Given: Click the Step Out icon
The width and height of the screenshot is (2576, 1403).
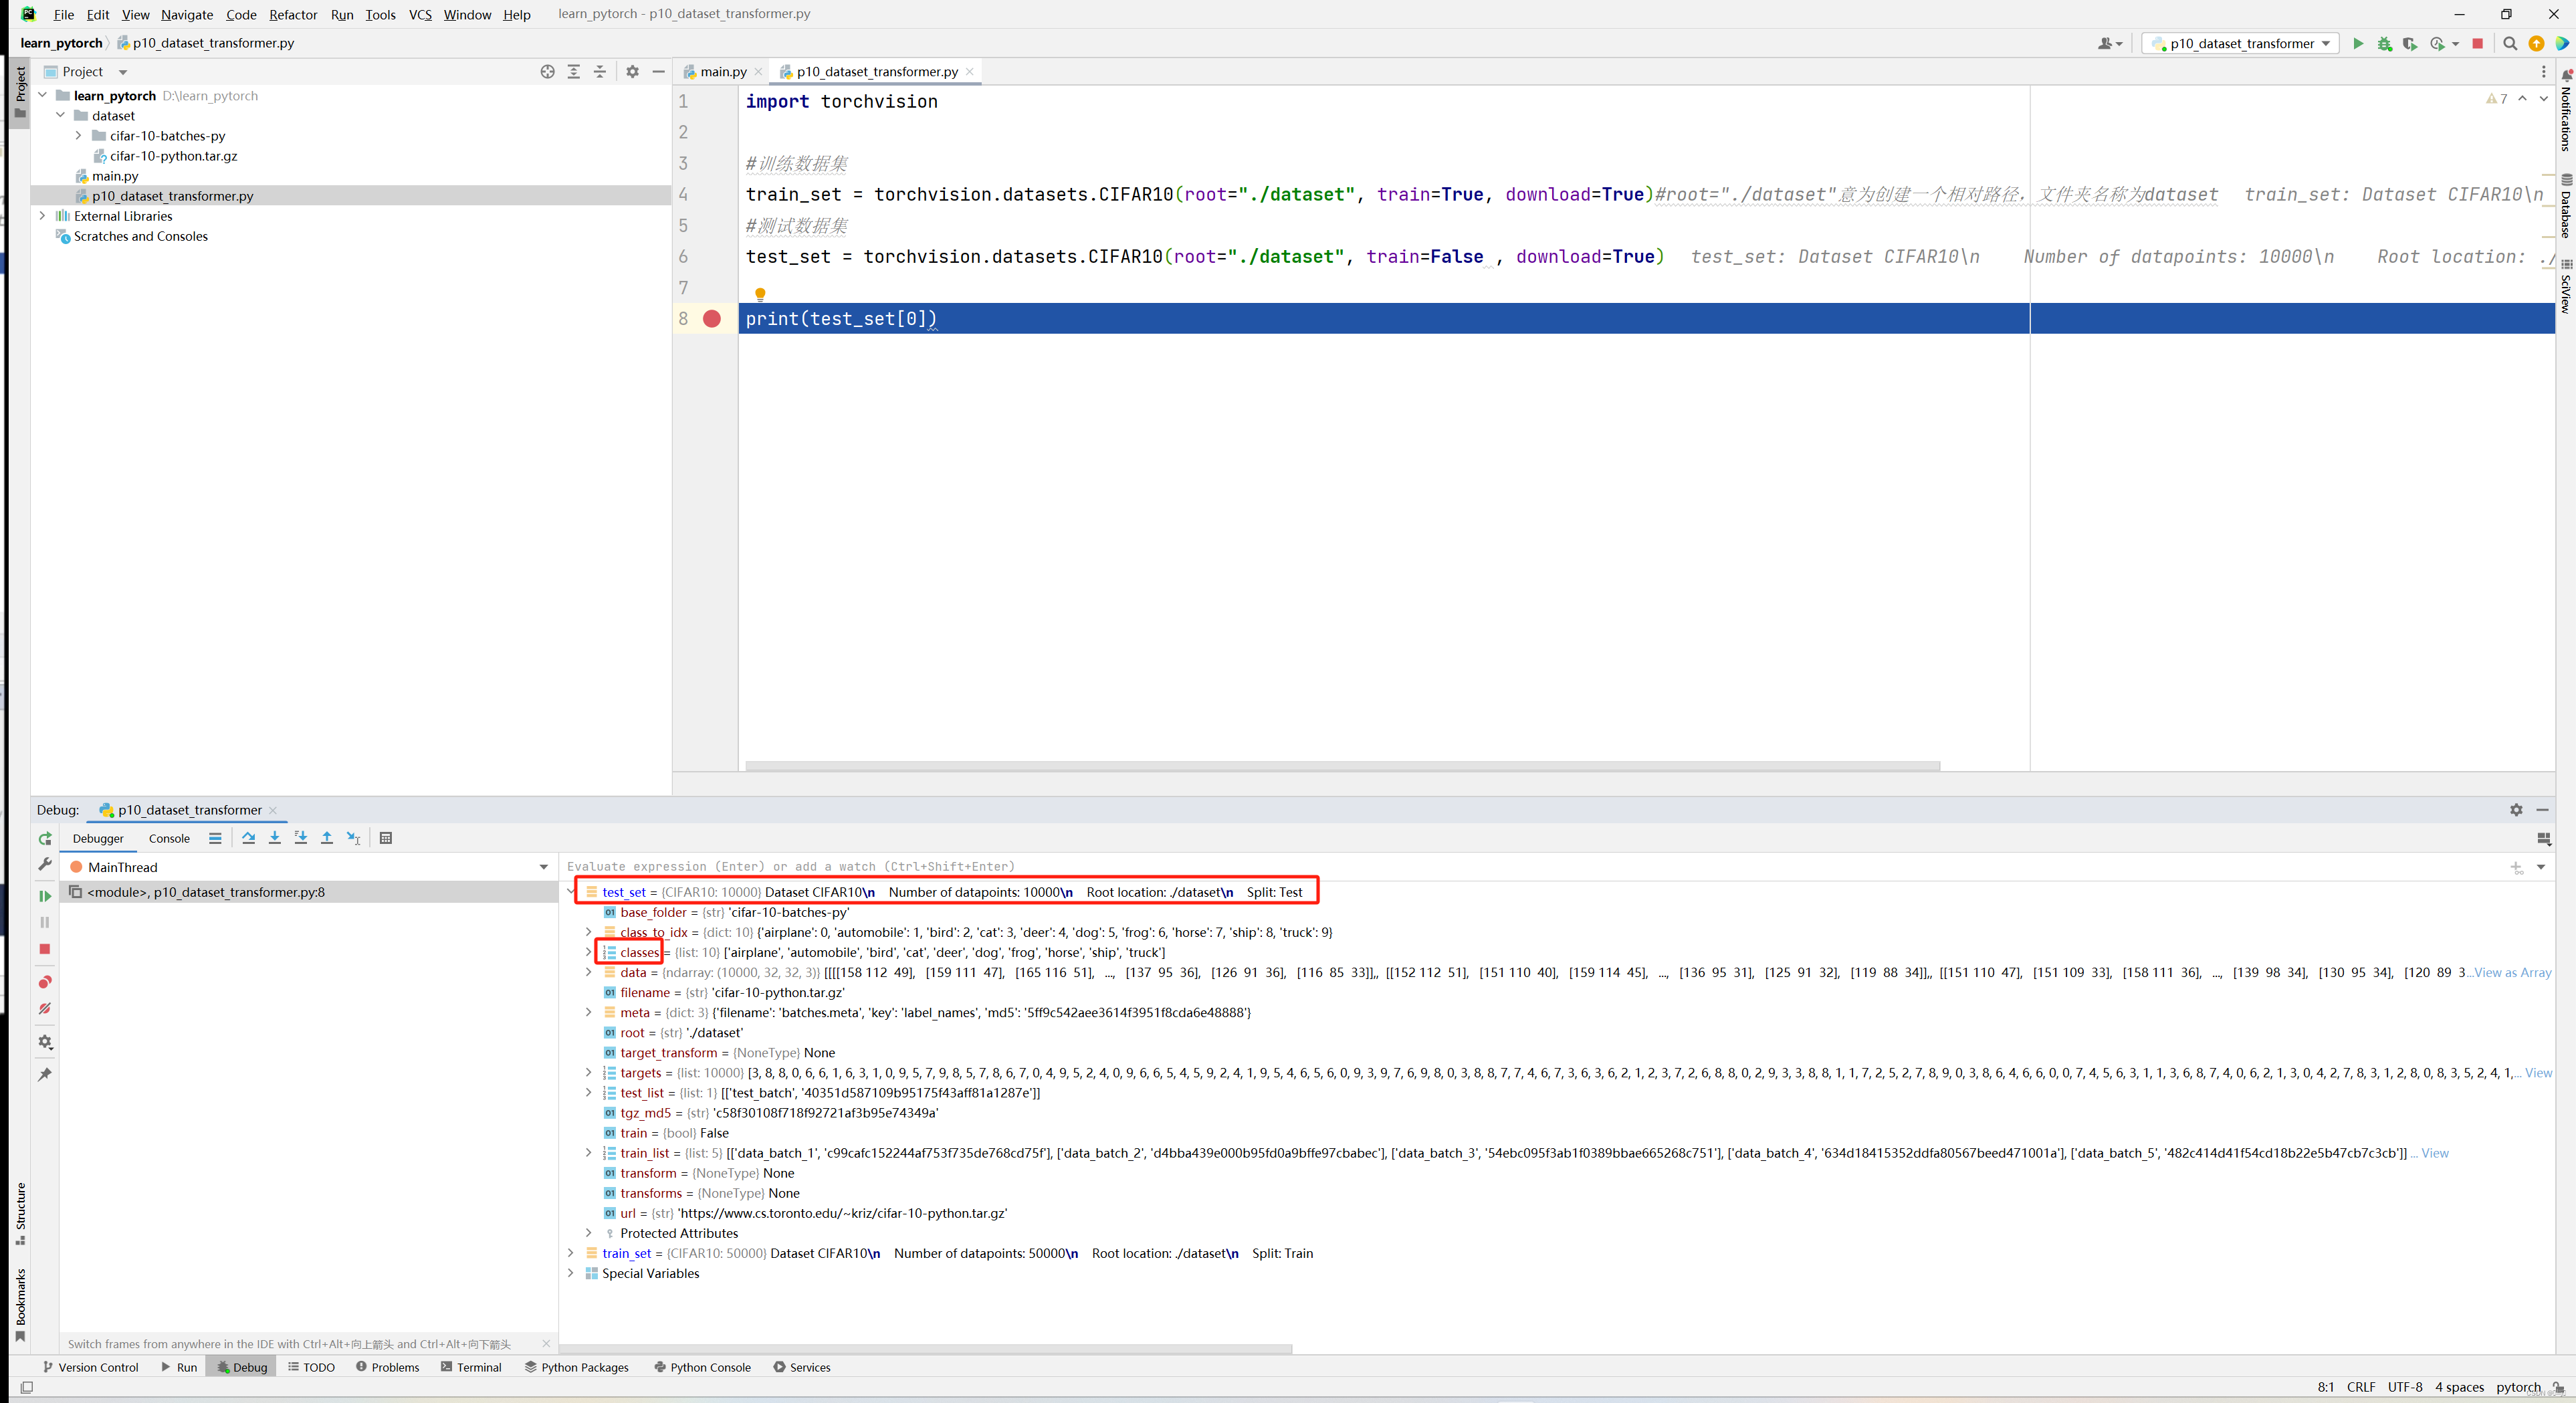Looking at the screenshot, I should [x=326, y=838].
